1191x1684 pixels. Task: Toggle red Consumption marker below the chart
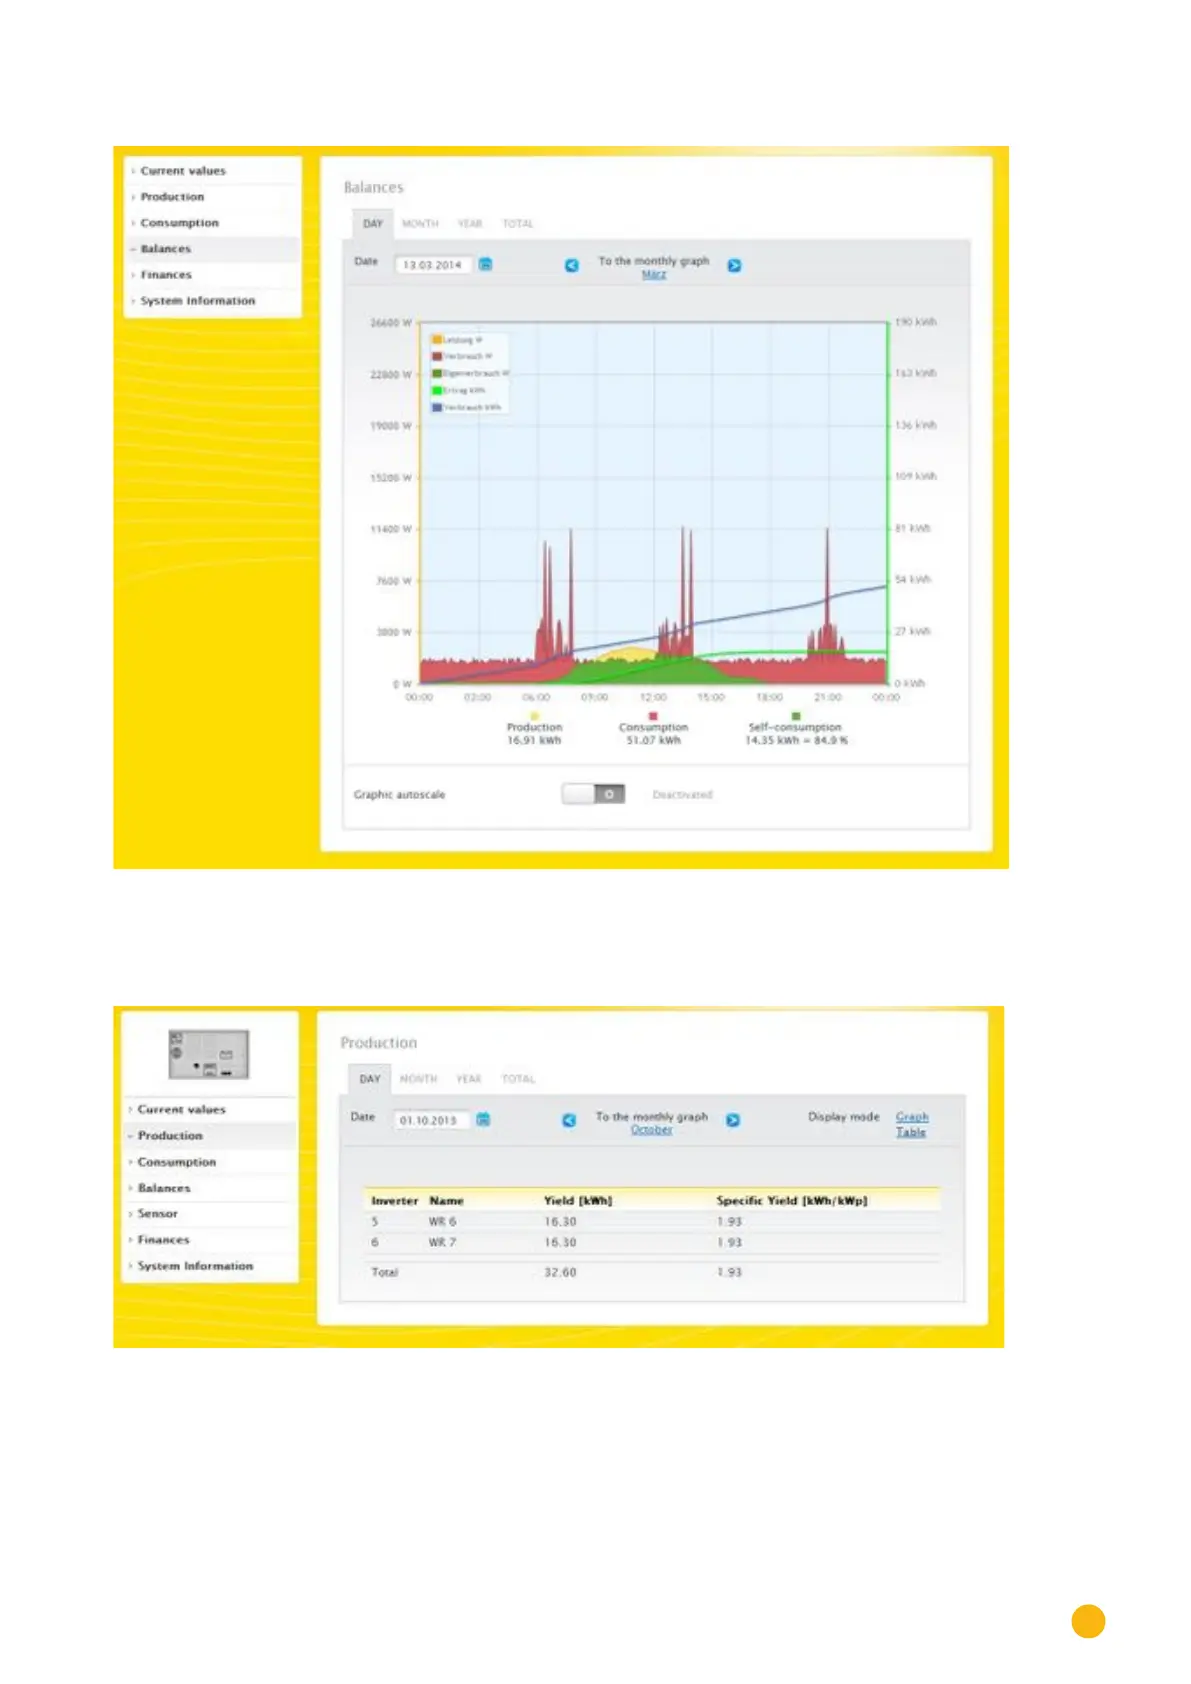click(653, 716)
